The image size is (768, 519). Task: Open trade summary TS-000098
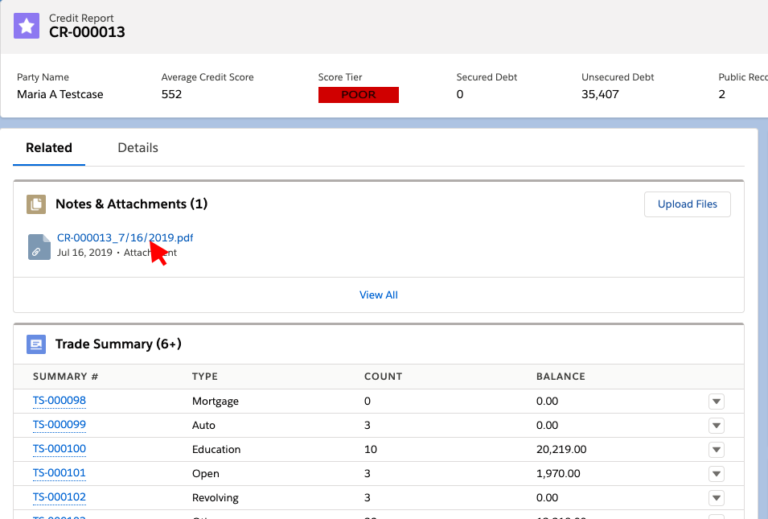coord(59,401)
